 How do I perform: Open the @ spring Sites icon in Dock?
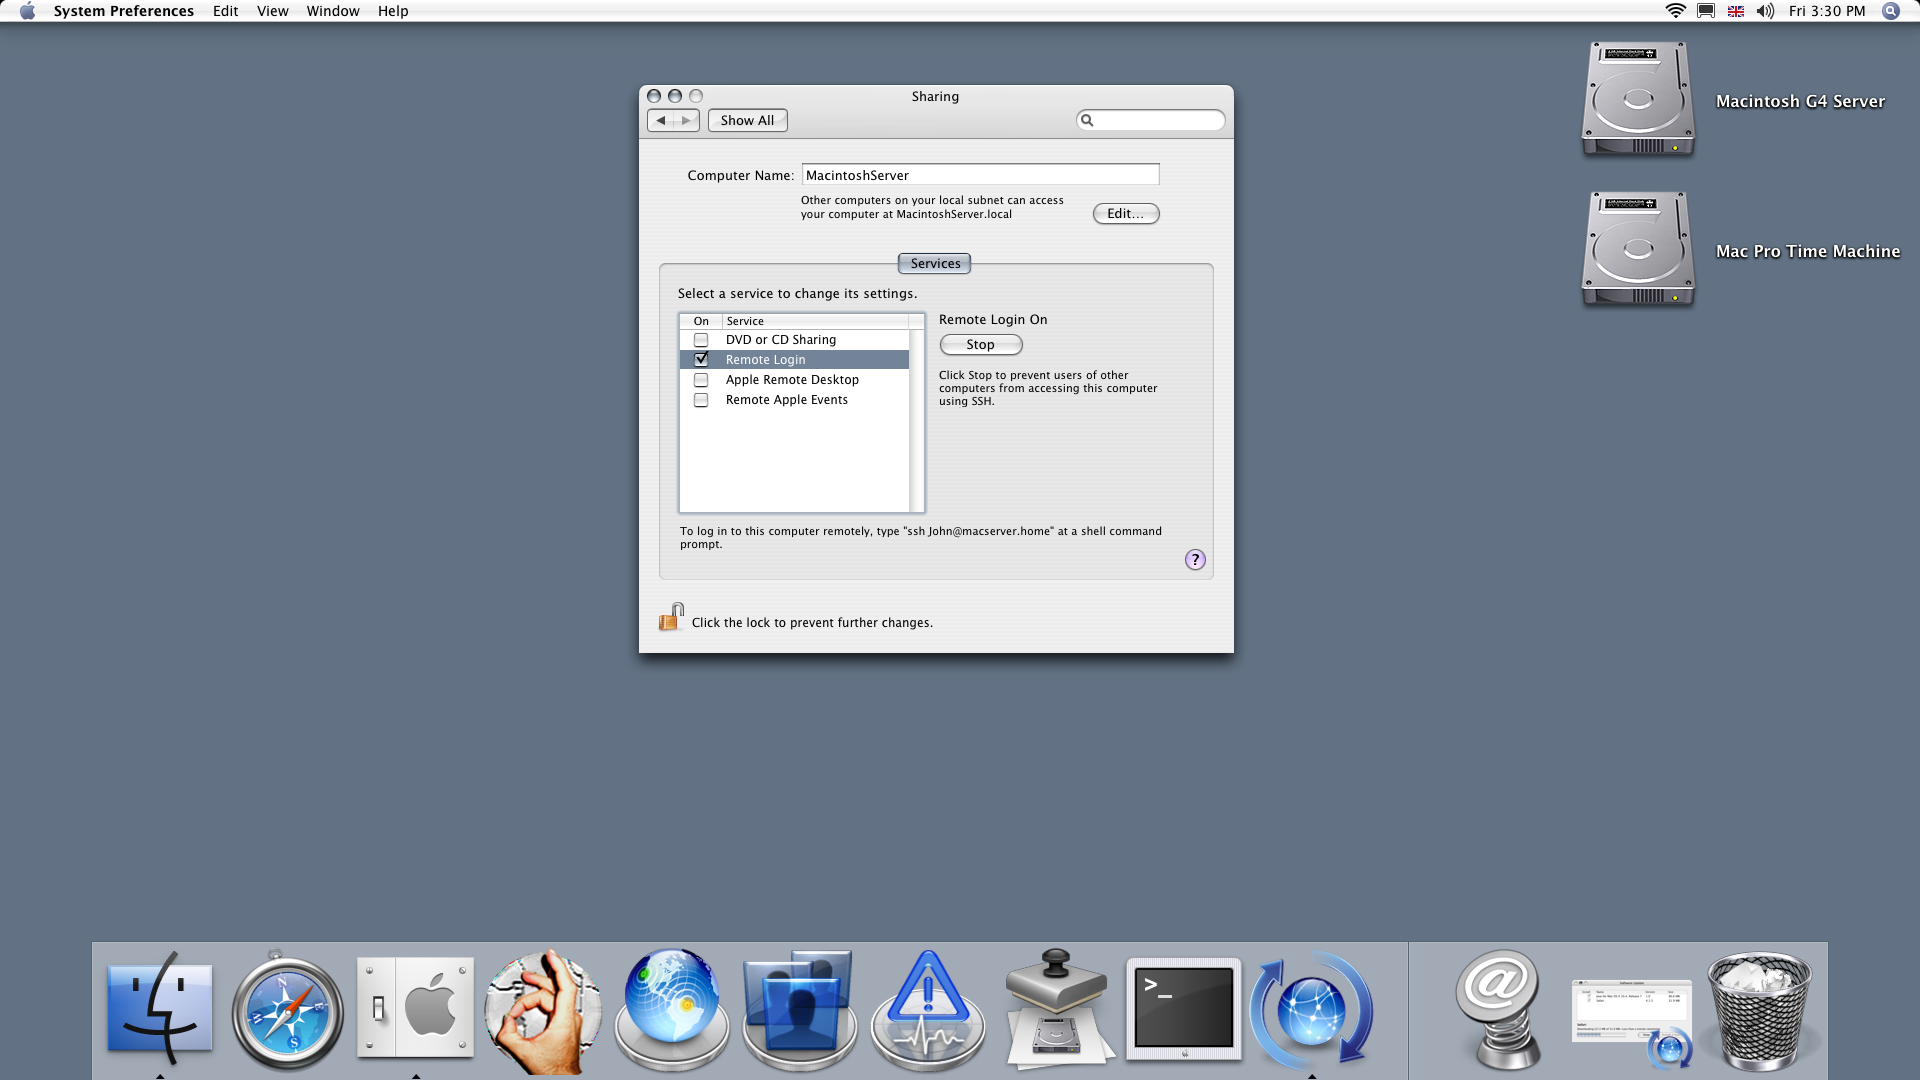click(x=1497, y=1010)
